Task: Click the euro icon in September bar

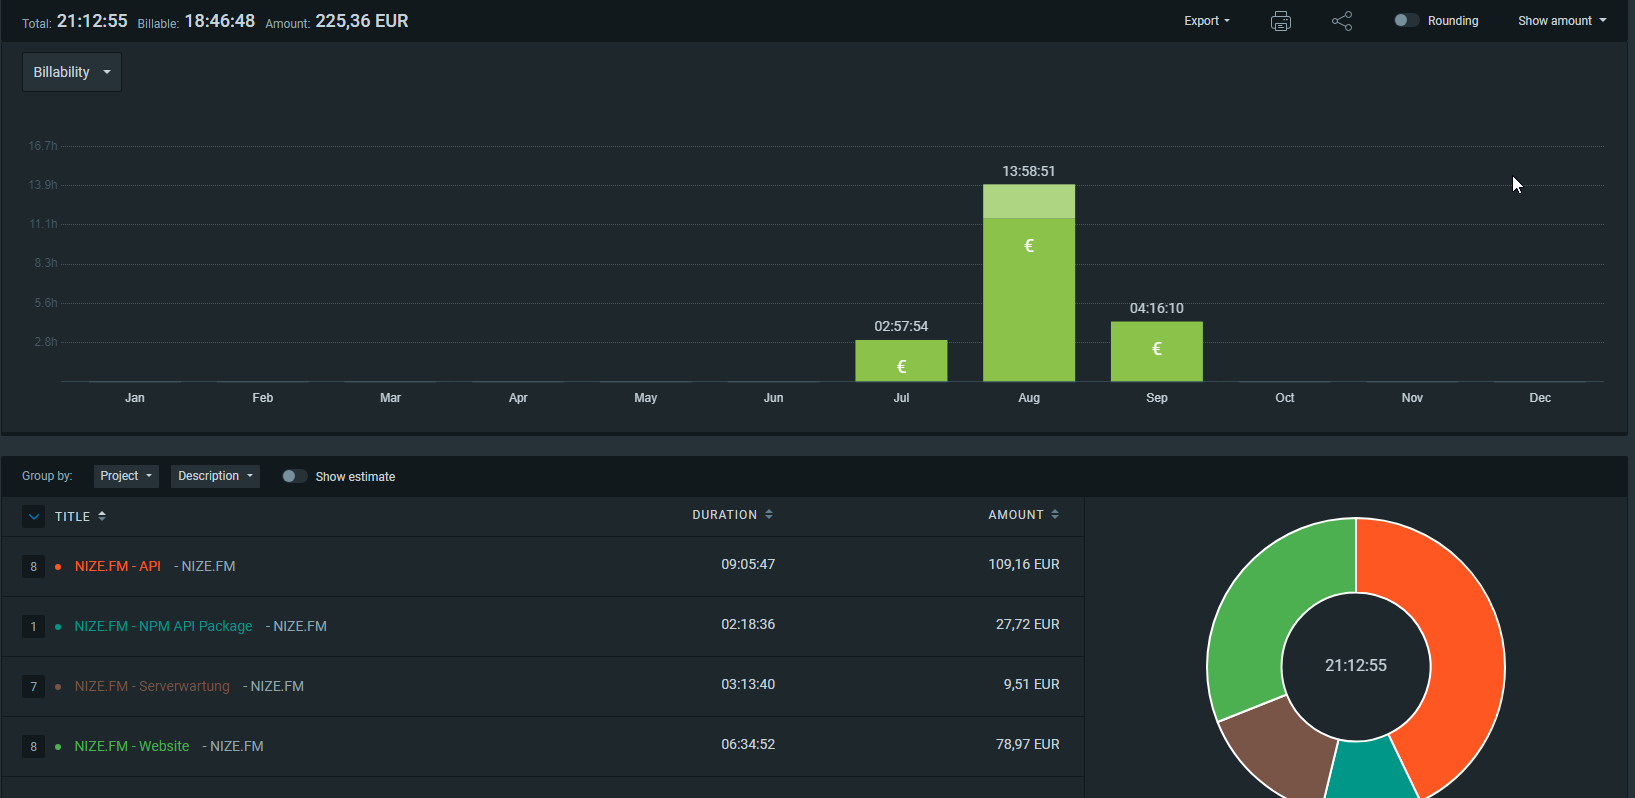Action: click(x=1157, y=349)
